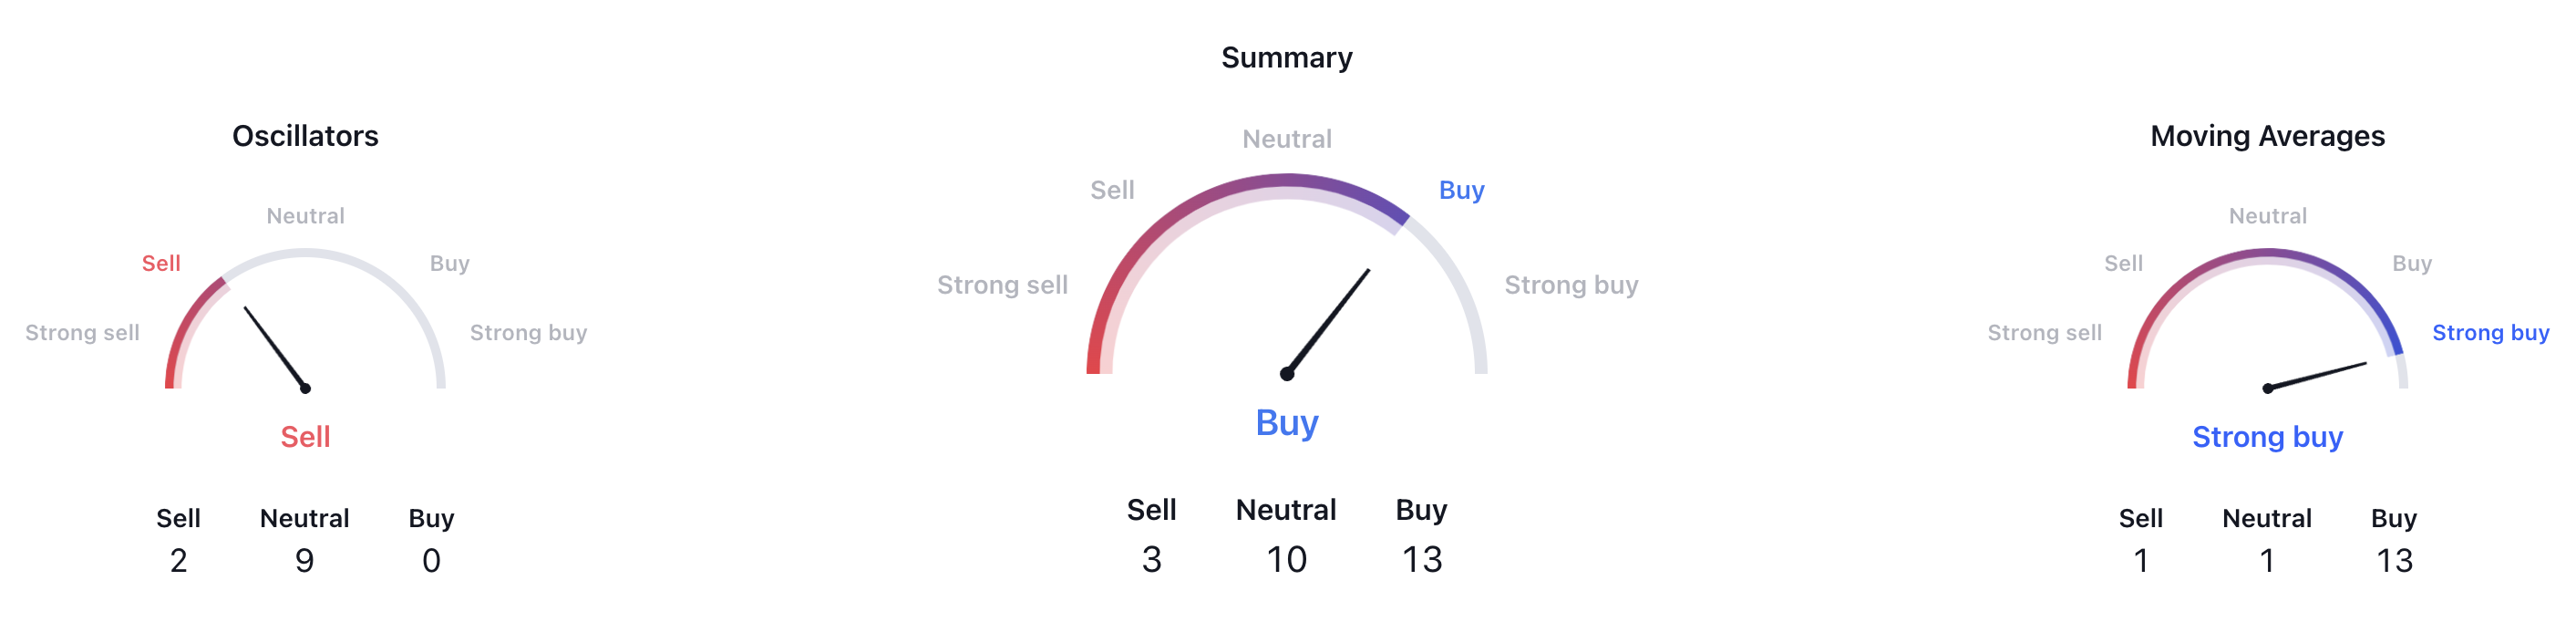Select the Oscillators Sell count of 2
The image size is (2576, 622).
(178, 560)
